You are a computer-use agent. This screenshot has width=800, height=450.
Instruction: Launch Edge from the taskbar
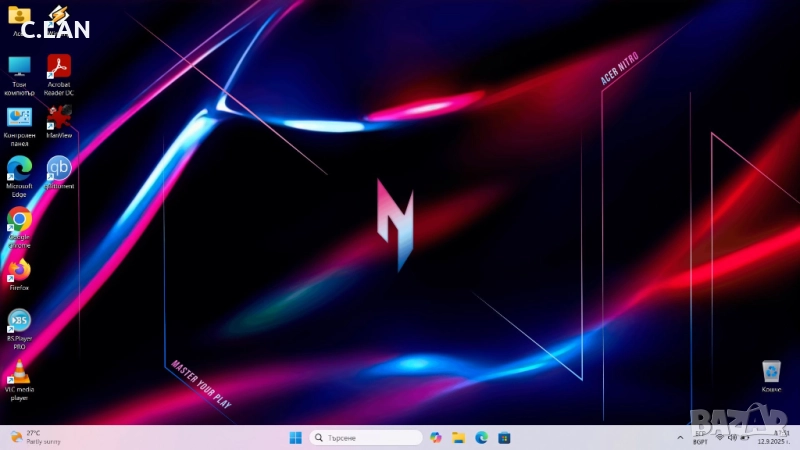pos(482,438)
